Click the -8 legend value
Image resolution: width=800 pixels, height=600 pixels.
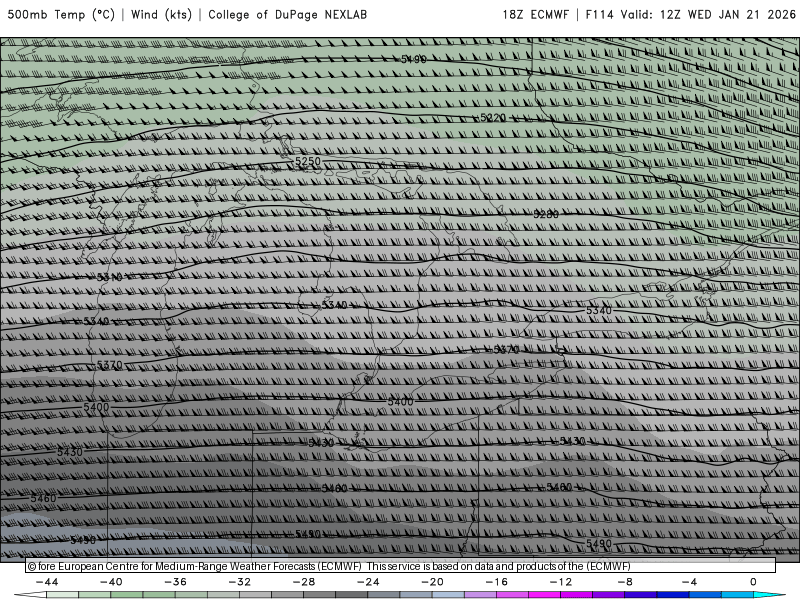(625, 582)
